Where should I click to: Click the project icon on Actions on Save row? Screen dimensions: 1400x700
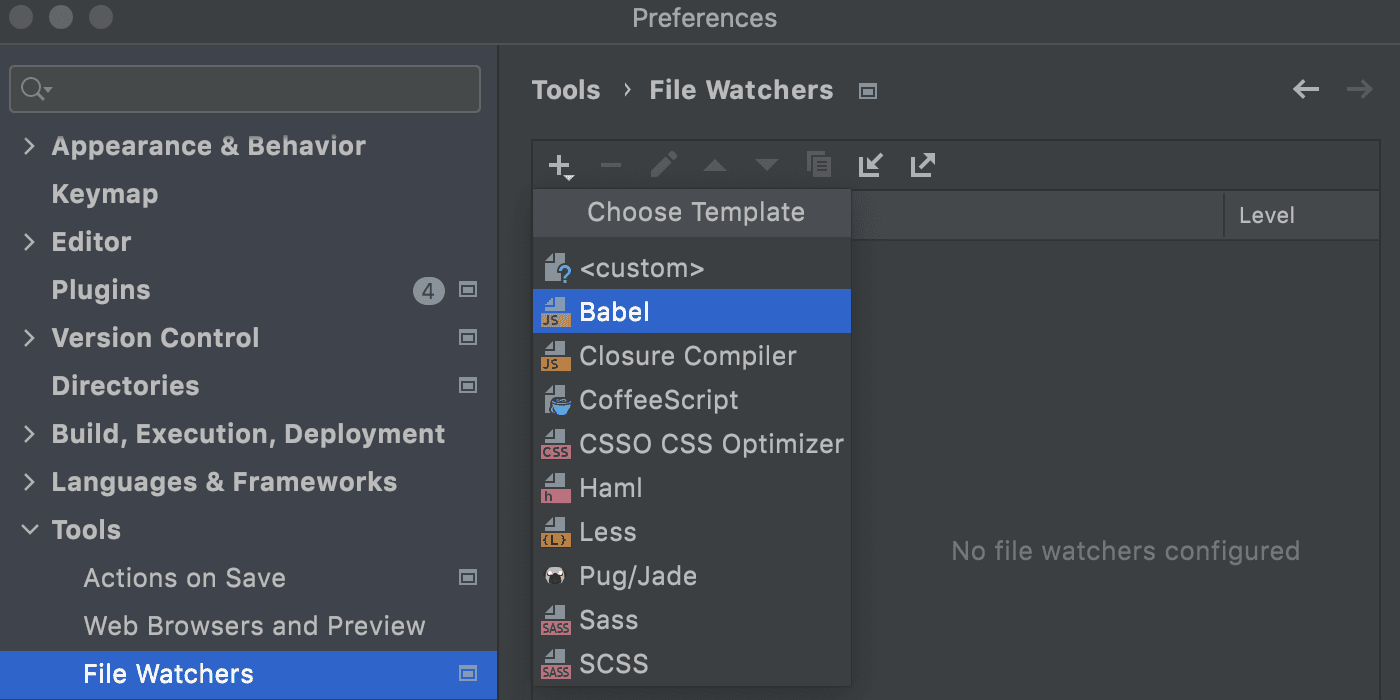(467, 578)
